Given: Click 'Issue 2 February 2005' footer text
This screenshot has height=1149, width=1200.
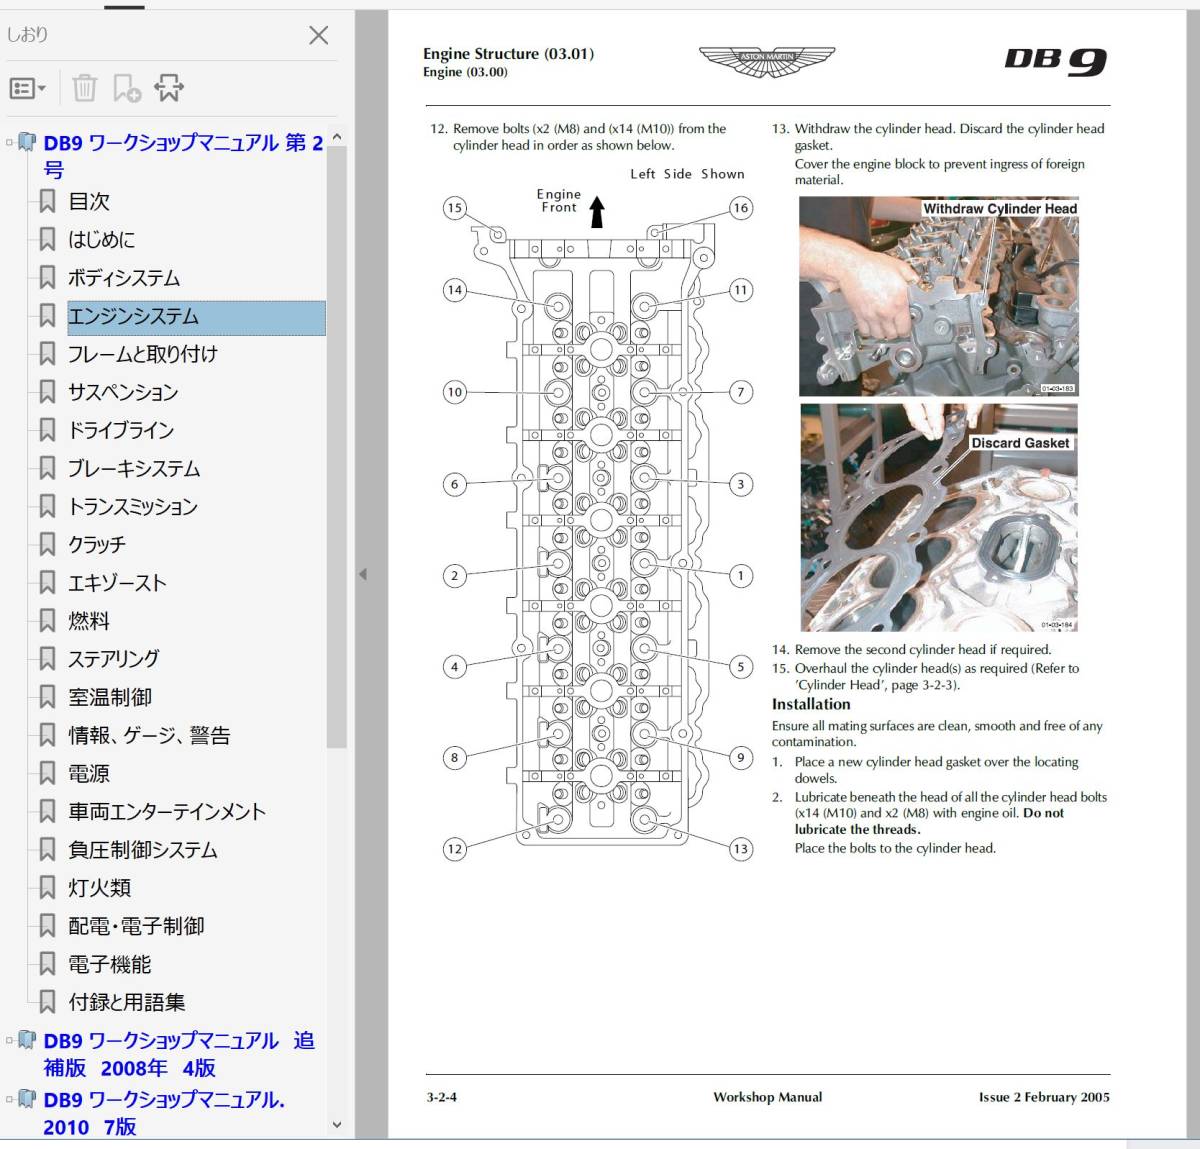Looking at the screenshot, I should pos(1044,1097).
